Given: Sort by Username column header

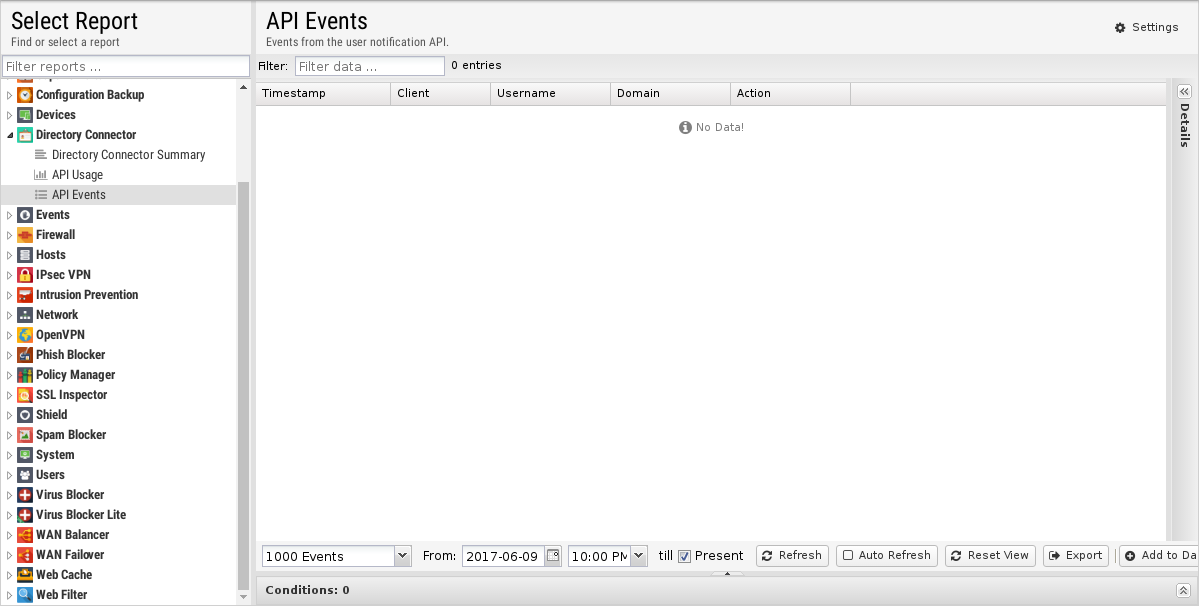Looking at the screenshot, I should point(551,93).
